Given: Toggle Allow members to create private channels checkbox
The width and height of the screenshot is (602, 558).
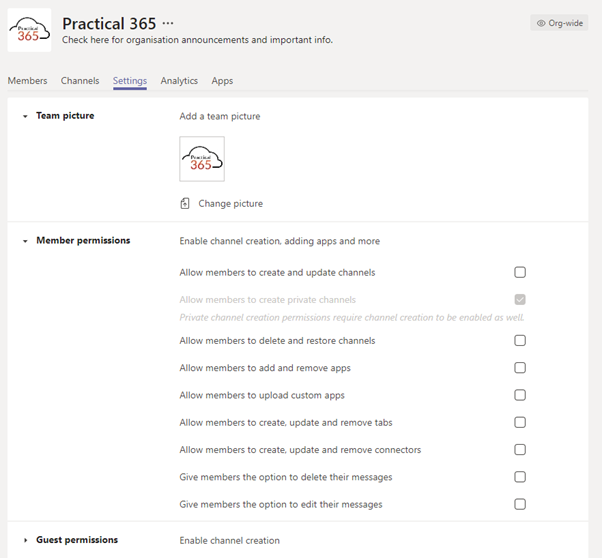Looking at the screenshot, I should point(520,300).
